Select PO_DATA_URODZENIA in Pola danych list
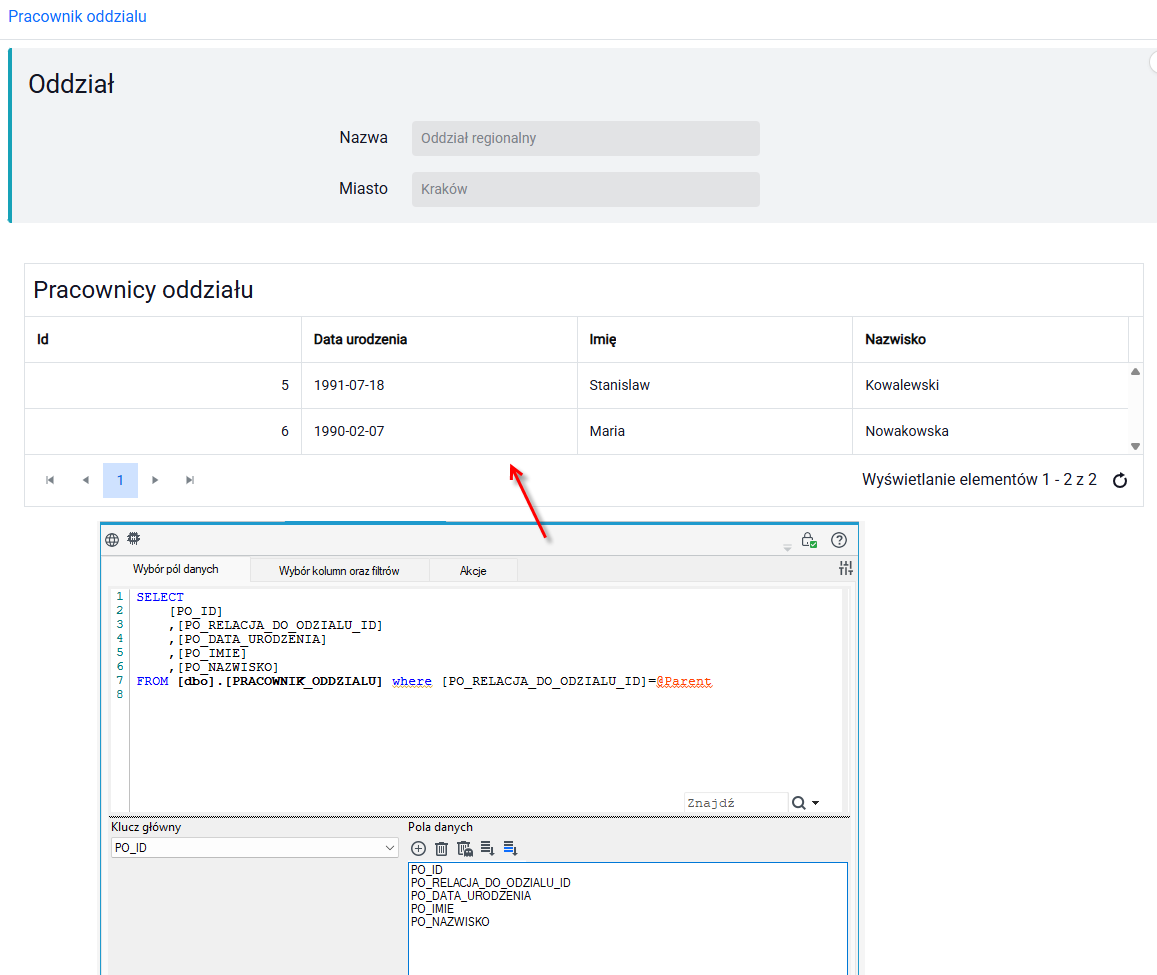The height and width of the screenshot is (975, 1157). click(471, 896)
